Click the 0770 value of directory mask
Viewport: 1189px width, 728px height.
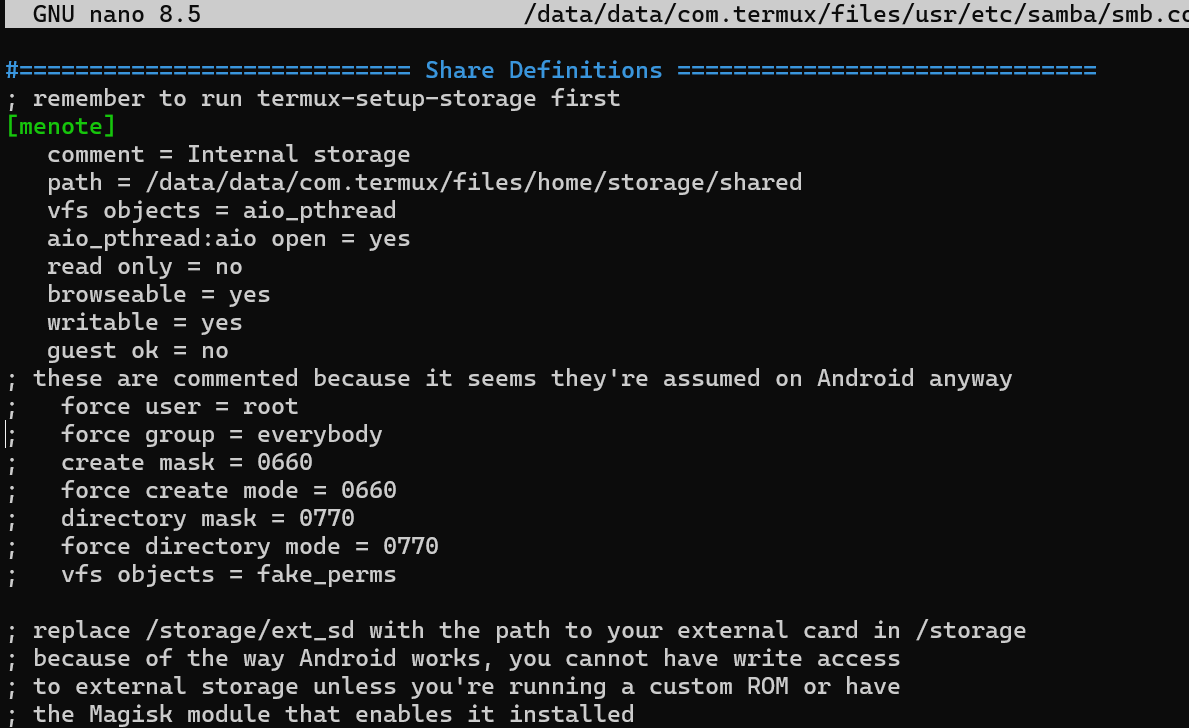point(327,519)
